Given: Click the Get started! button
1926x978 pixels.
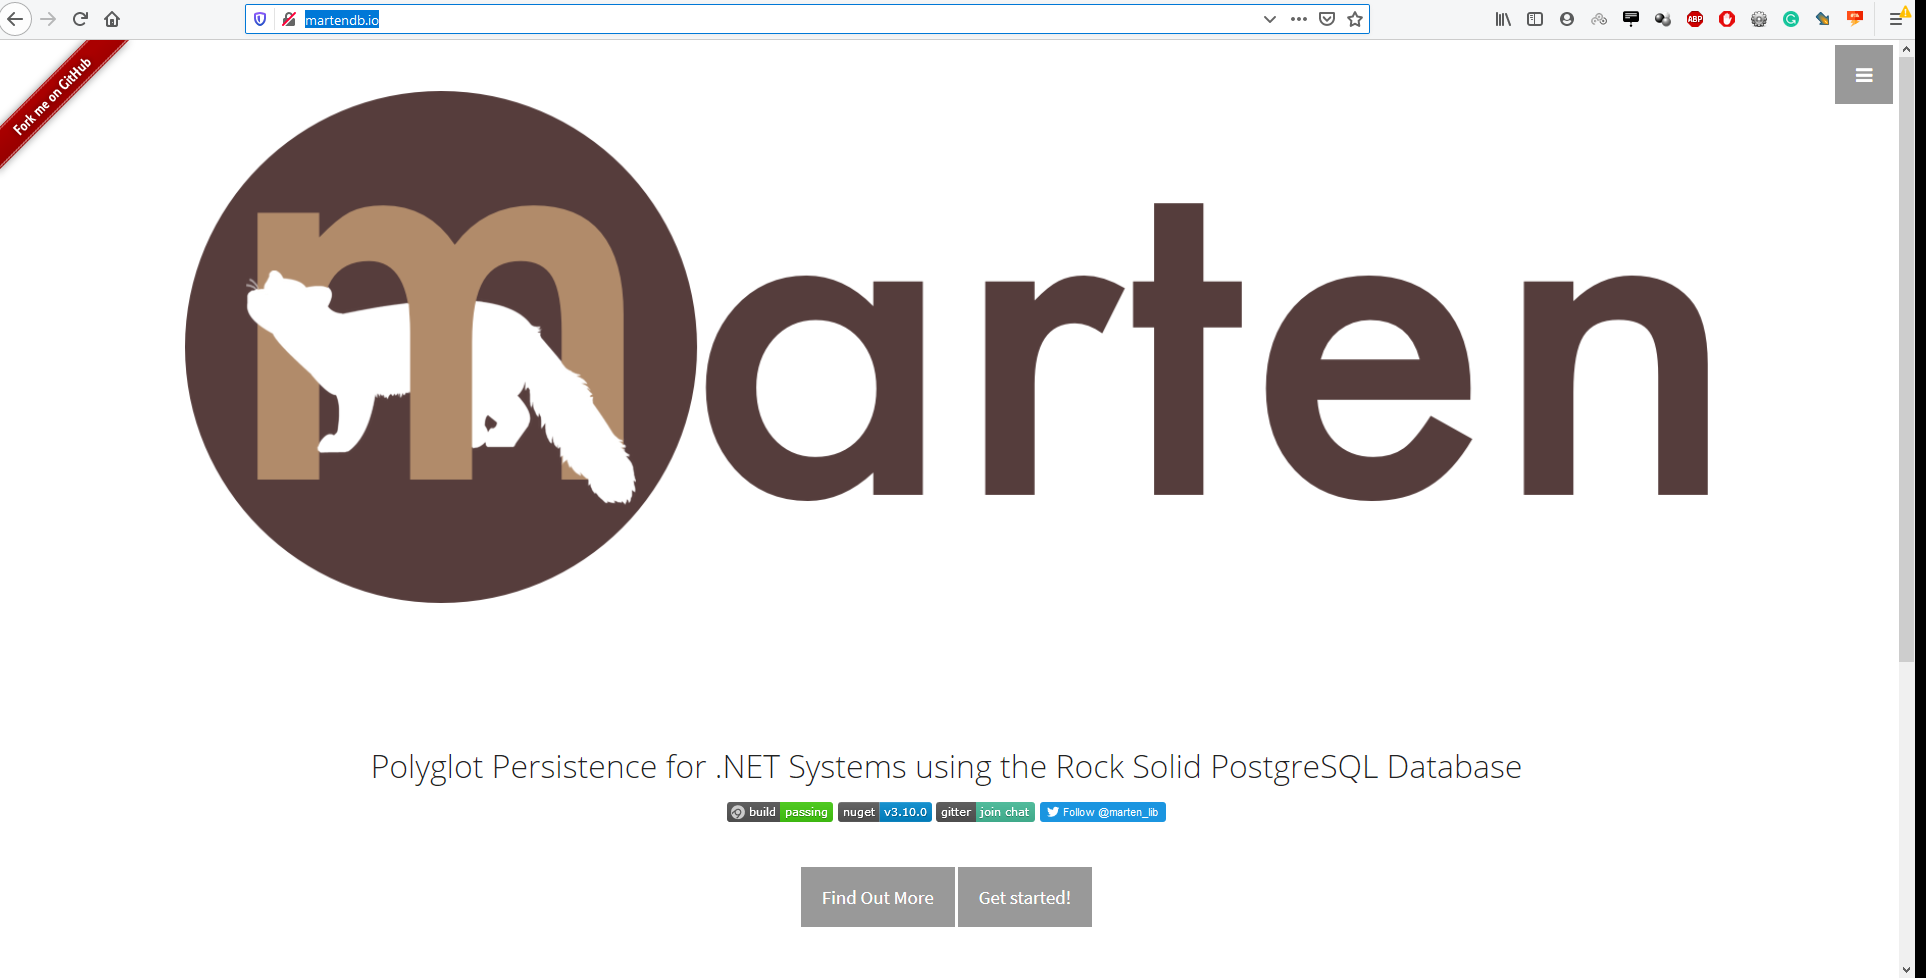Looking at the screenshot, I should pos(1025,897).
